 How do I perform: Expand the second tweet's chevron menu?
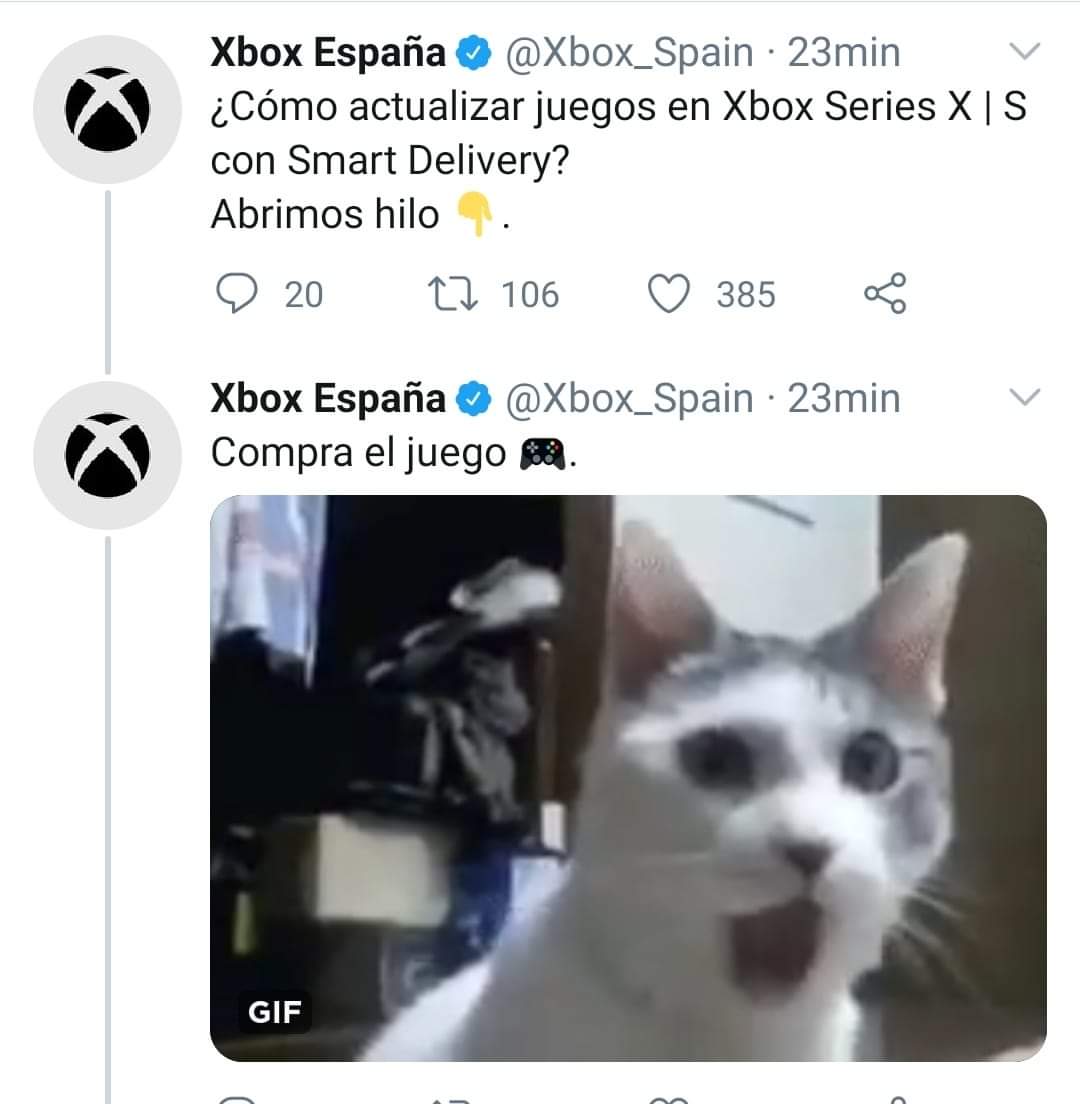(x=1024, y=397)
